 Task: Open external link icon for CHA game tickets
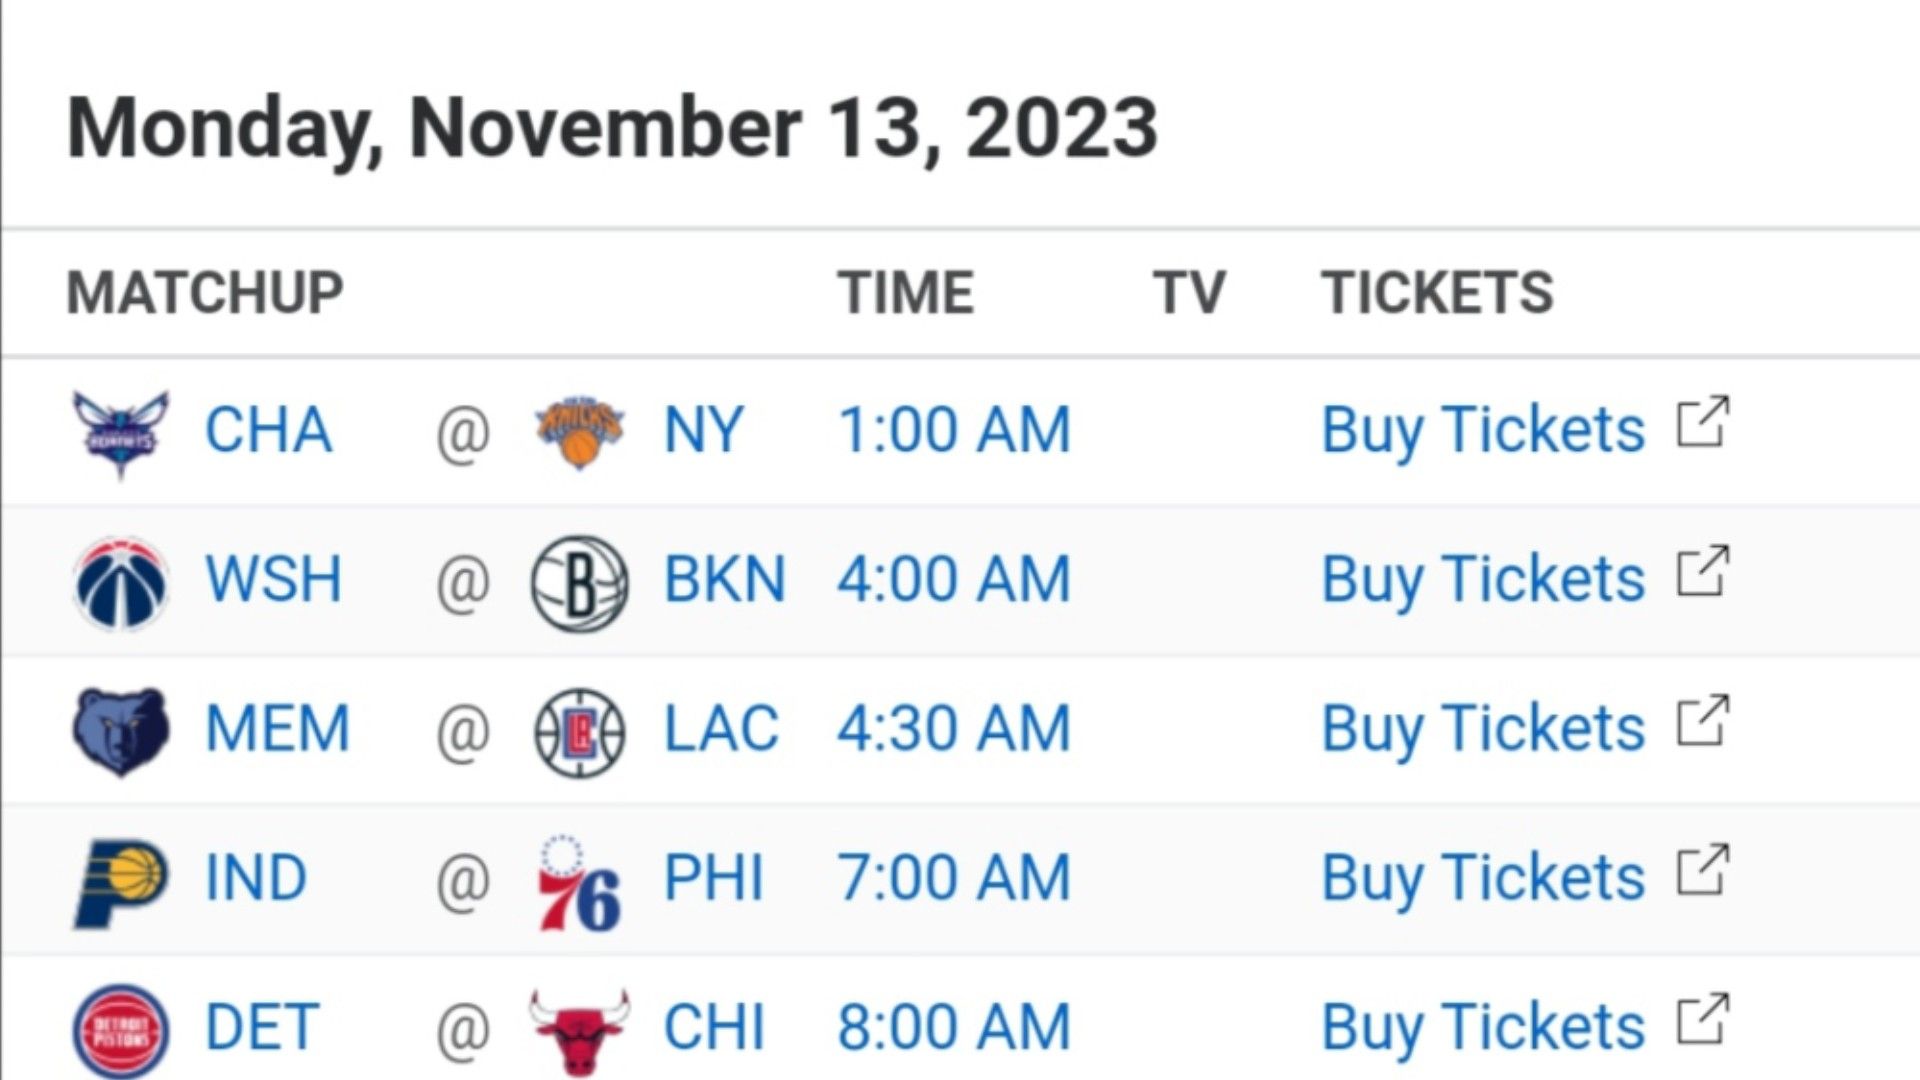click(1703, 423)
